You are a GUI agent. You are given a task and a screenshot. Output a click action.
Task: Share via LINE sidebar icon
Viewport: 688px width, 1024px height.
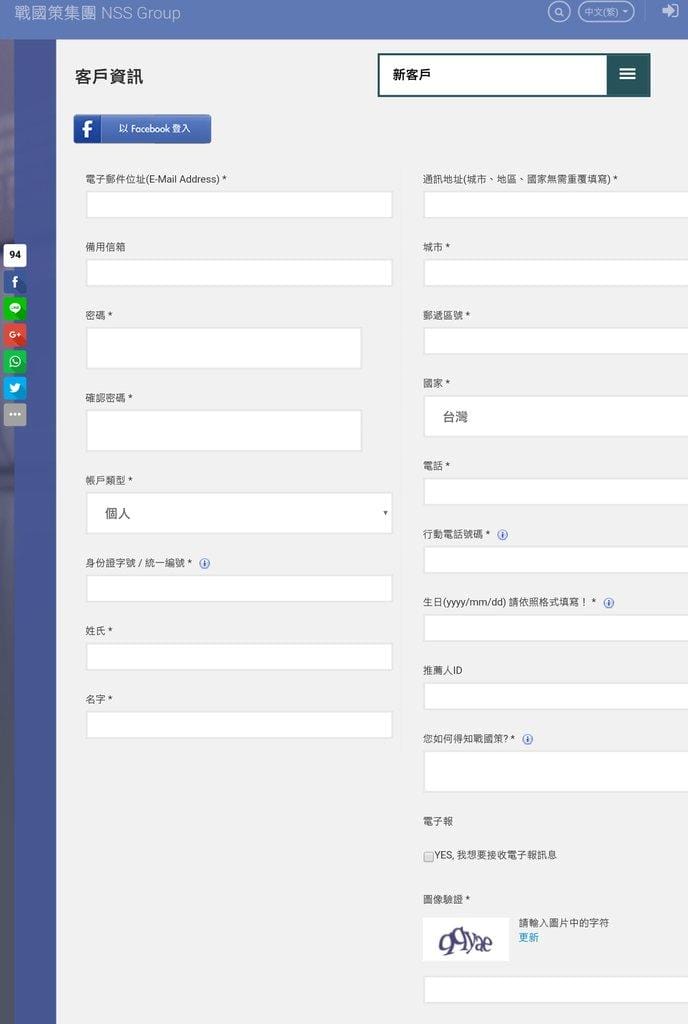pos(15,308)
